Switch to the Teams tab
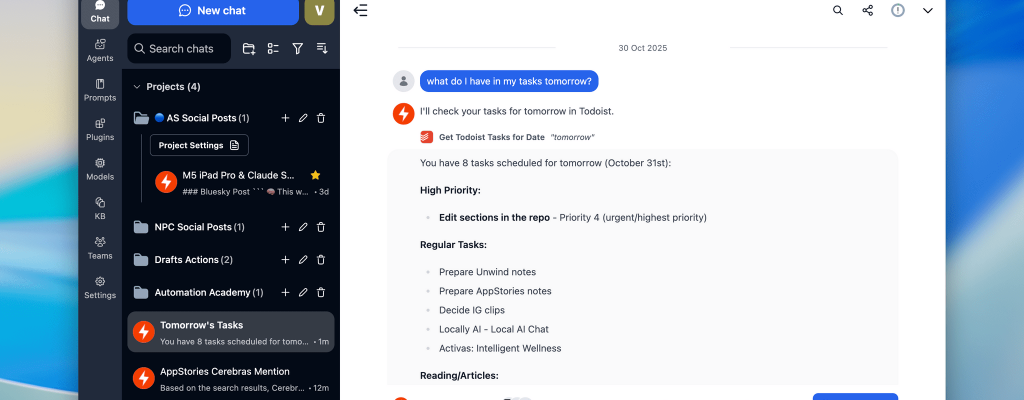 (x=100, y=247)
